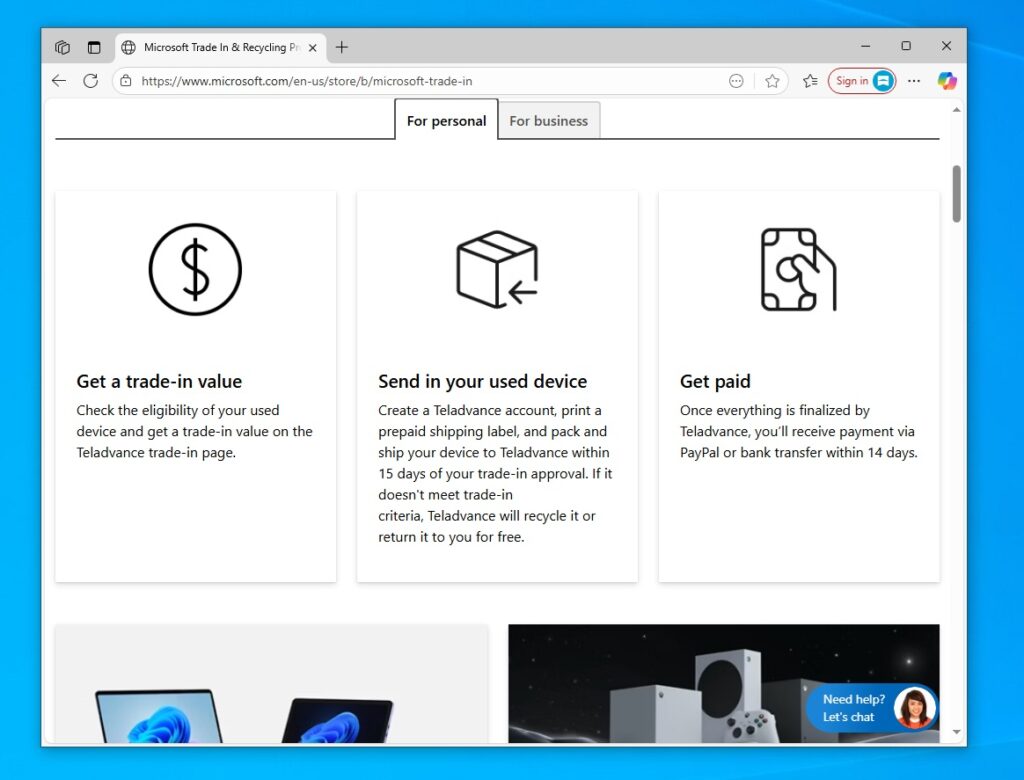
Task: Open a new browser tab
Action: click(x=342, y=46)
